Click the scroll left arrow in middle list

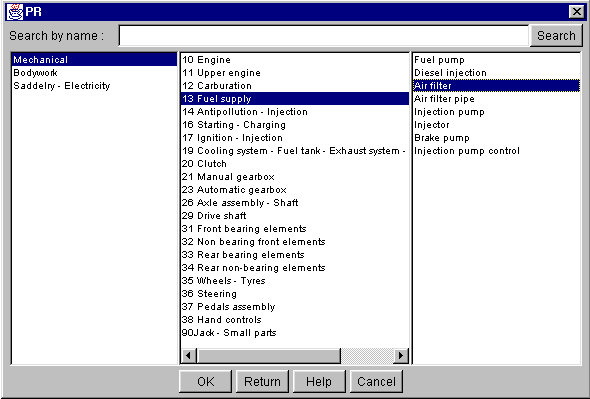pyautogui.click(x=189, y=355)
